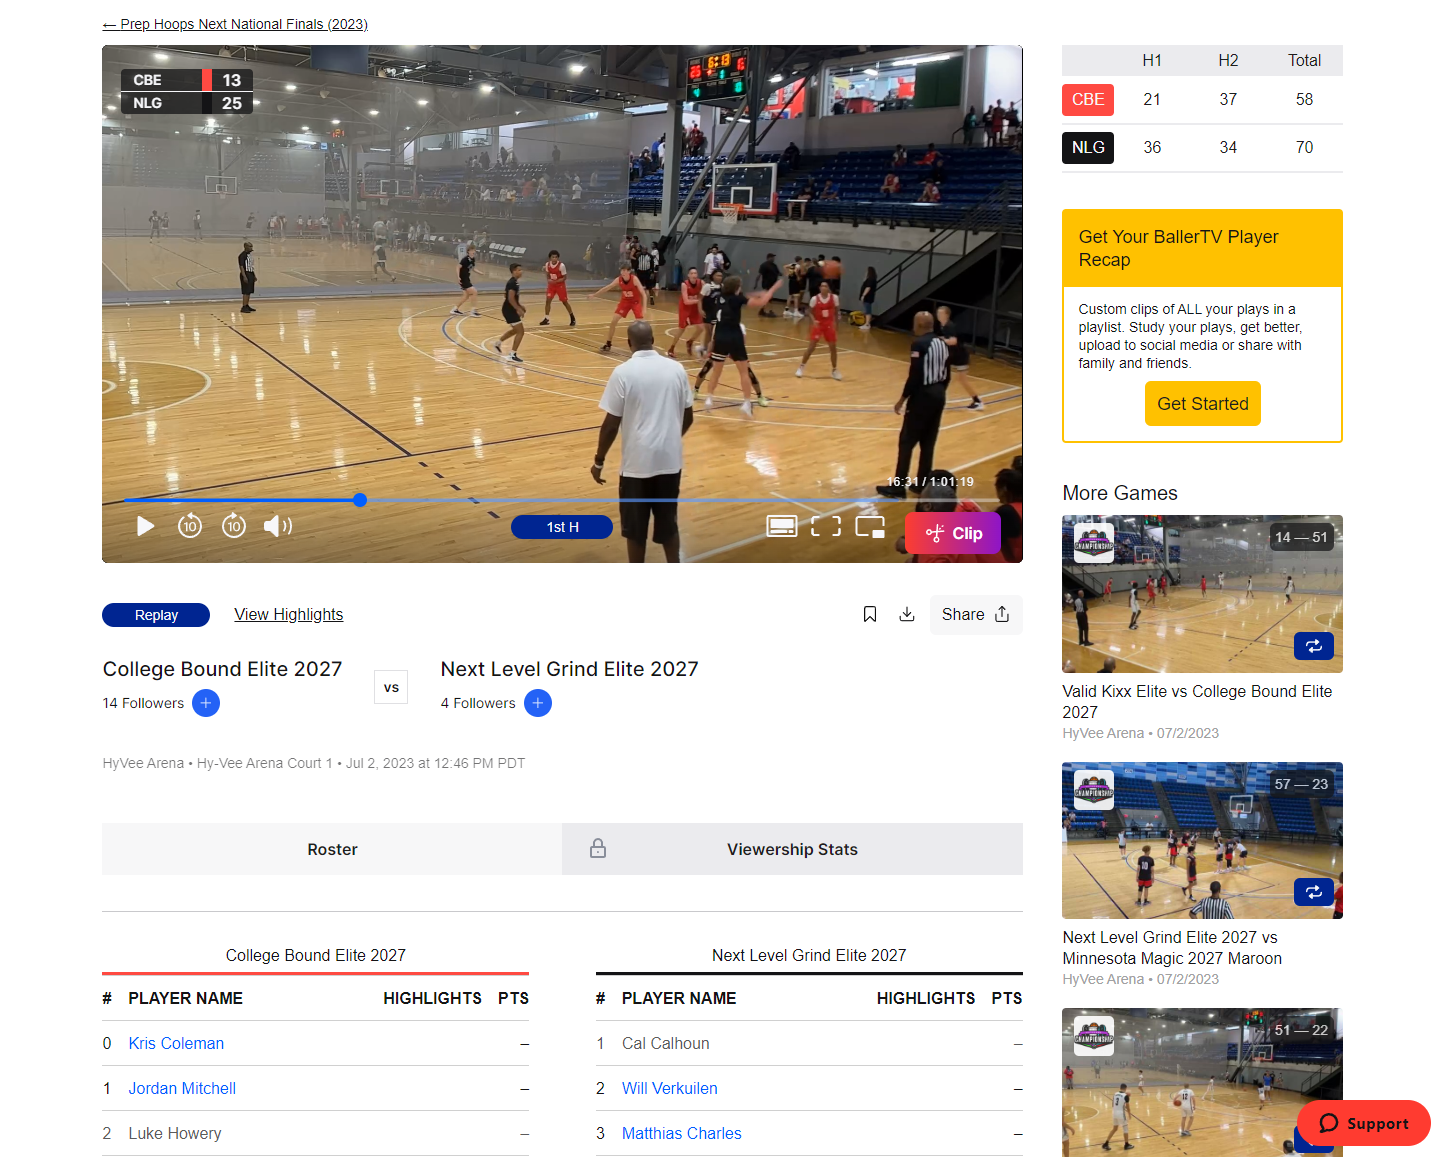Bookmark this game

tap(870, 615)
